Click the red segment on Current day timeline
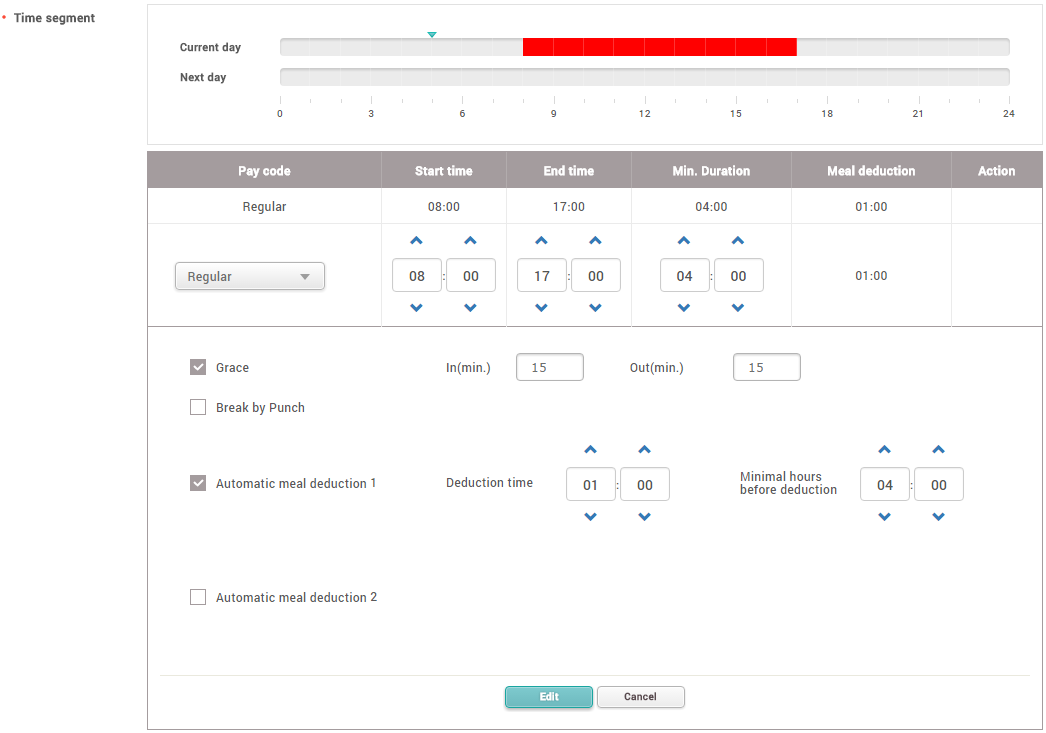 point(660,47)
